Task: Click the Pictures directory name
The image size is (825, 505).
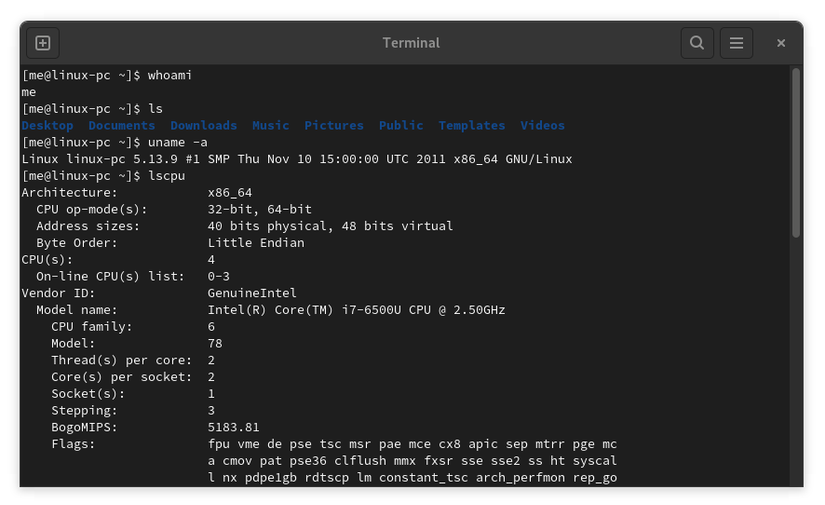Action: (x=334, y=126)
